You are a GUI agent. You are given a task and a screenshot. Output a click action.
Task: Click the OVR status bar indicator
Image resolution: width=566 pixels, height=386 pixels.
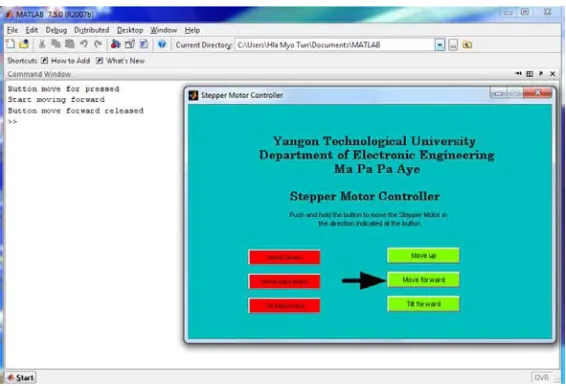click(x=541, y=378)
